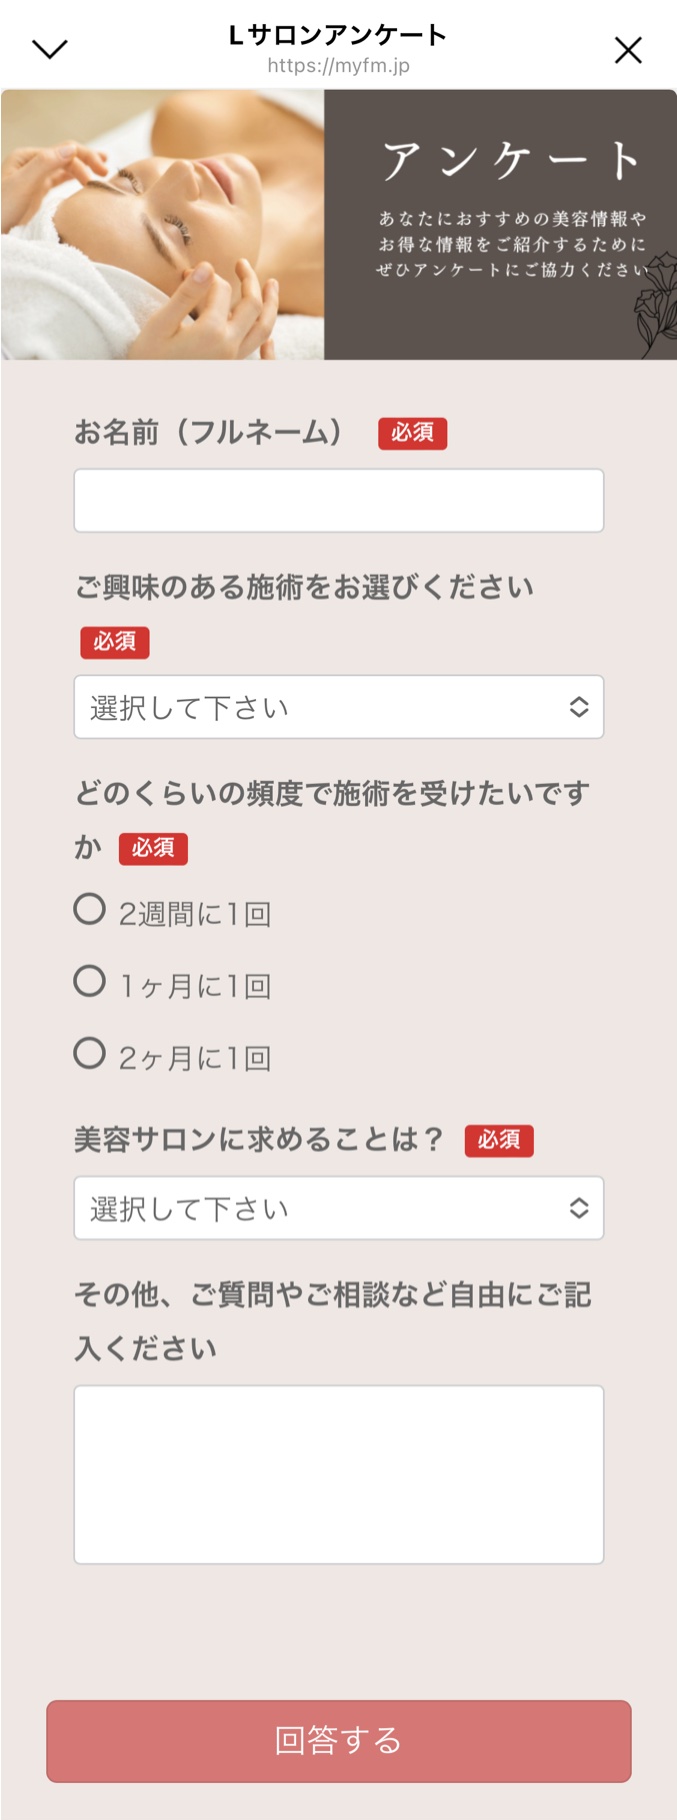Screen dimensions: 677x1820
Task: Click the 必須 badge beside 美容サロンに求めることは？
Action: coord(500,1140)
